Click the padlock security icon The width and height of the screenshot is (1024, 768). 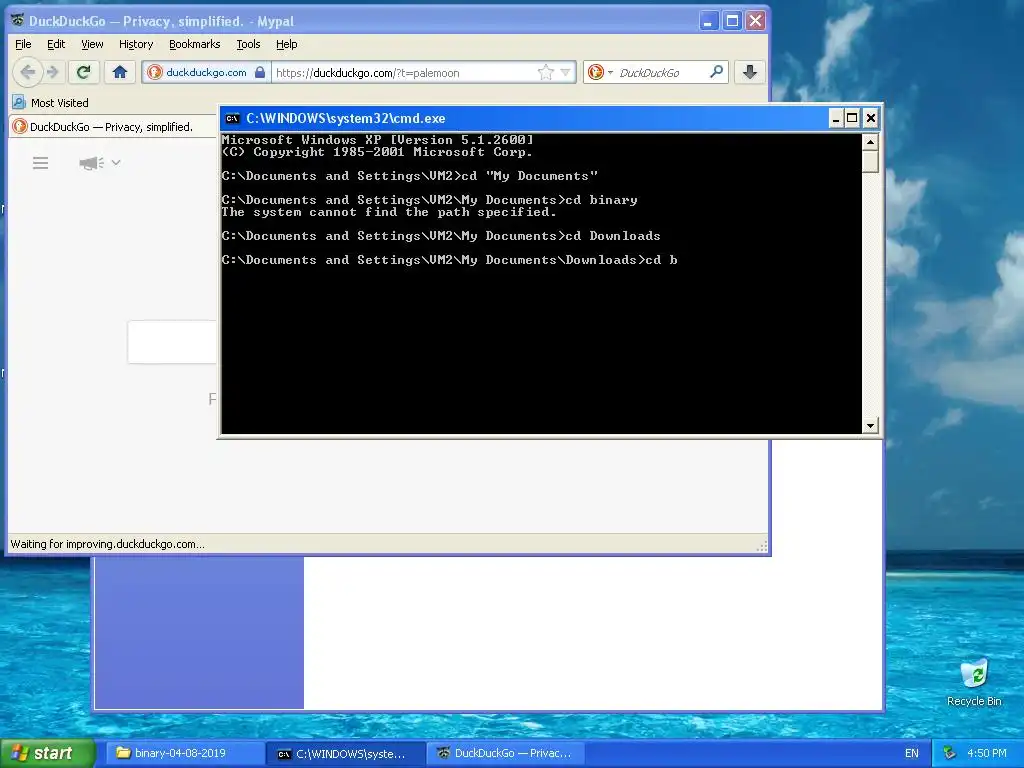(260, 72)
